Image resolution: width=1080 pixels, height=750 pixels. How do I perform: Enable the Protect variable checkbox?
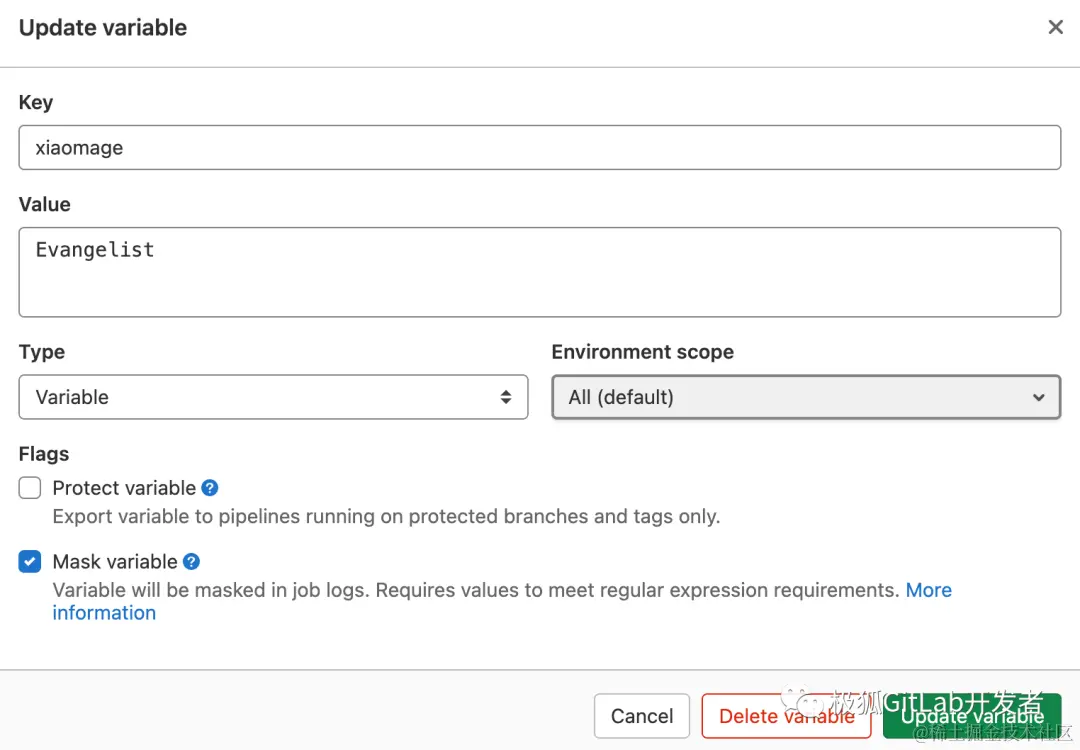coord(30,488)
